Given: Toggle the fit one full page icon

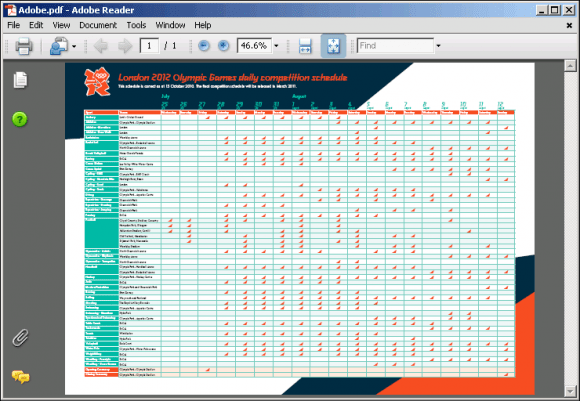Looking at the screenshot, I should (x=333, y=46).
